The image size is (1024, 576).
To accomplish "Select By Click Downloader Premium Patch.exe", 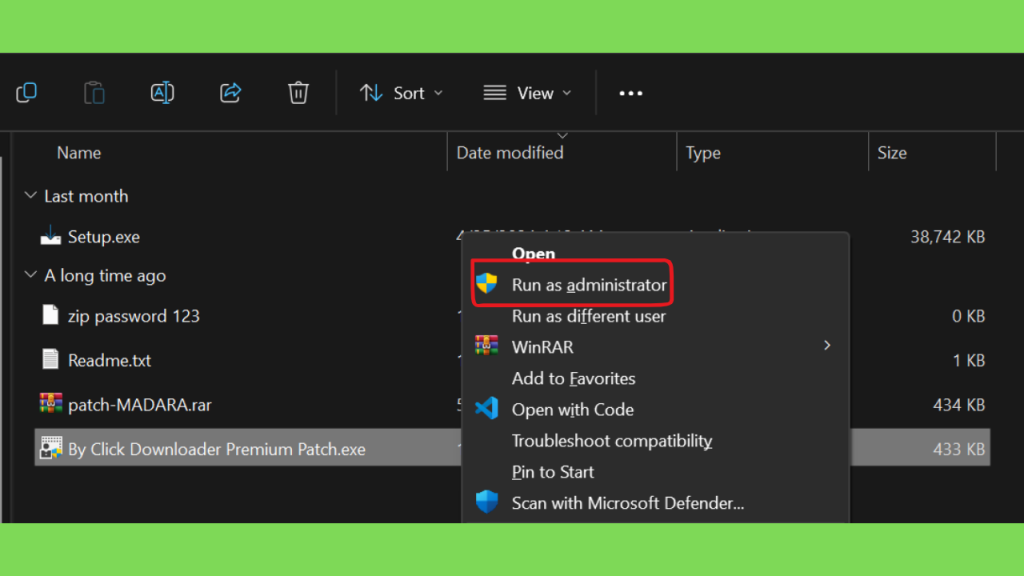I will 216,449.
